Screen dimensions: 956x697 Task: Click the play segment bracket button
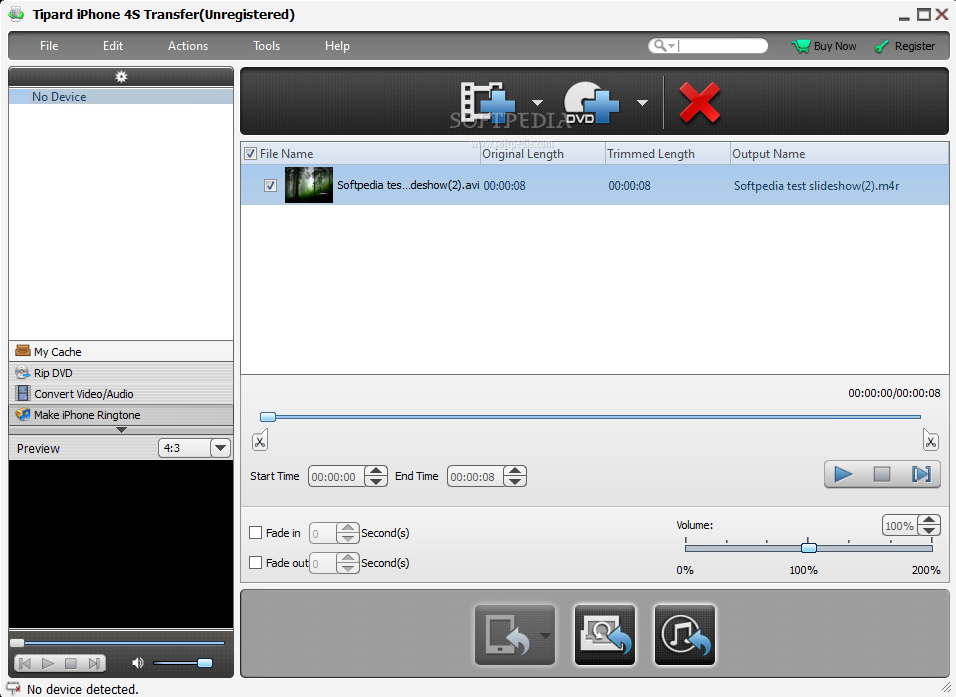921,474
